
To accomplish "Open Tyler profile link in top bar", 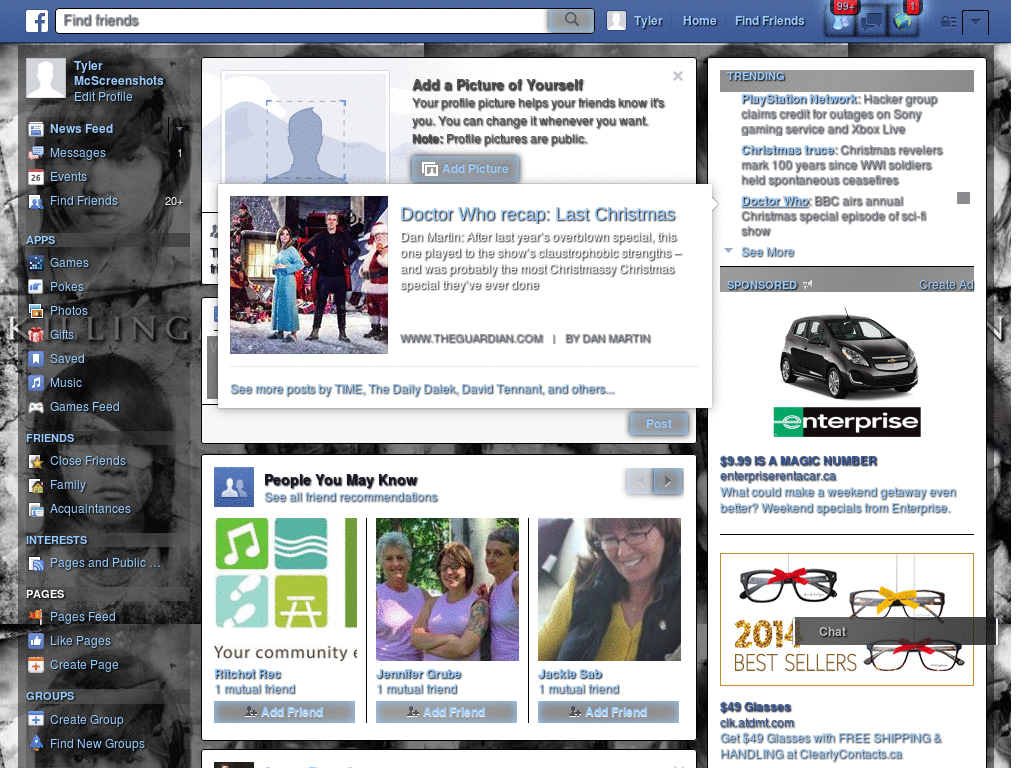I will click(x=635, y=21).
